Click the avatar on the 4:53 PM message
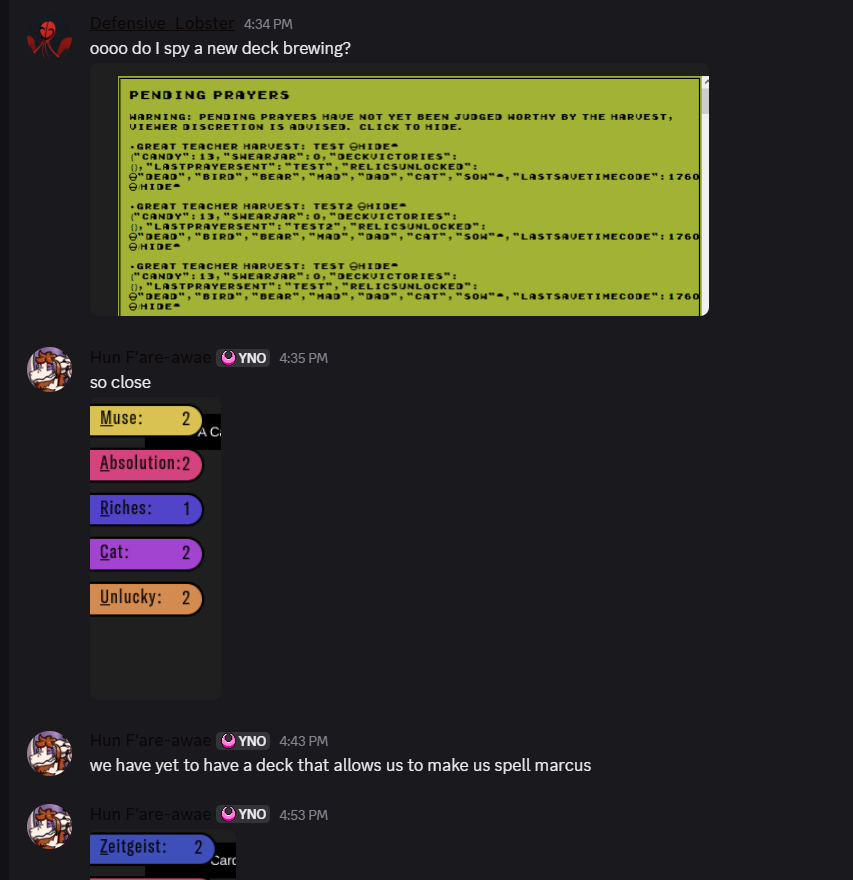Viewport: 853px width, 880px height. [x=49, y=826]
